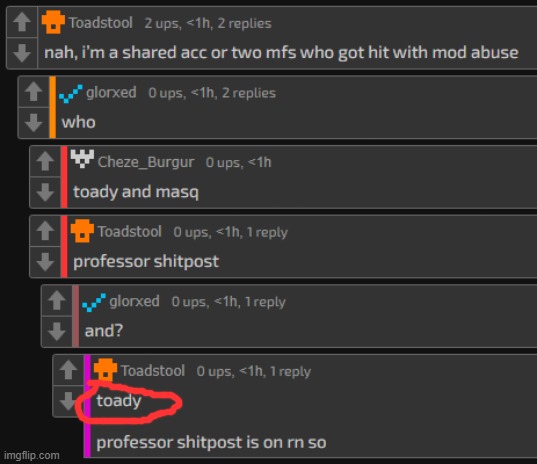Downvote Cheze_Burgur's "toady and masq" comment
Screen dimensions: 537x464
tap(45, 192)
